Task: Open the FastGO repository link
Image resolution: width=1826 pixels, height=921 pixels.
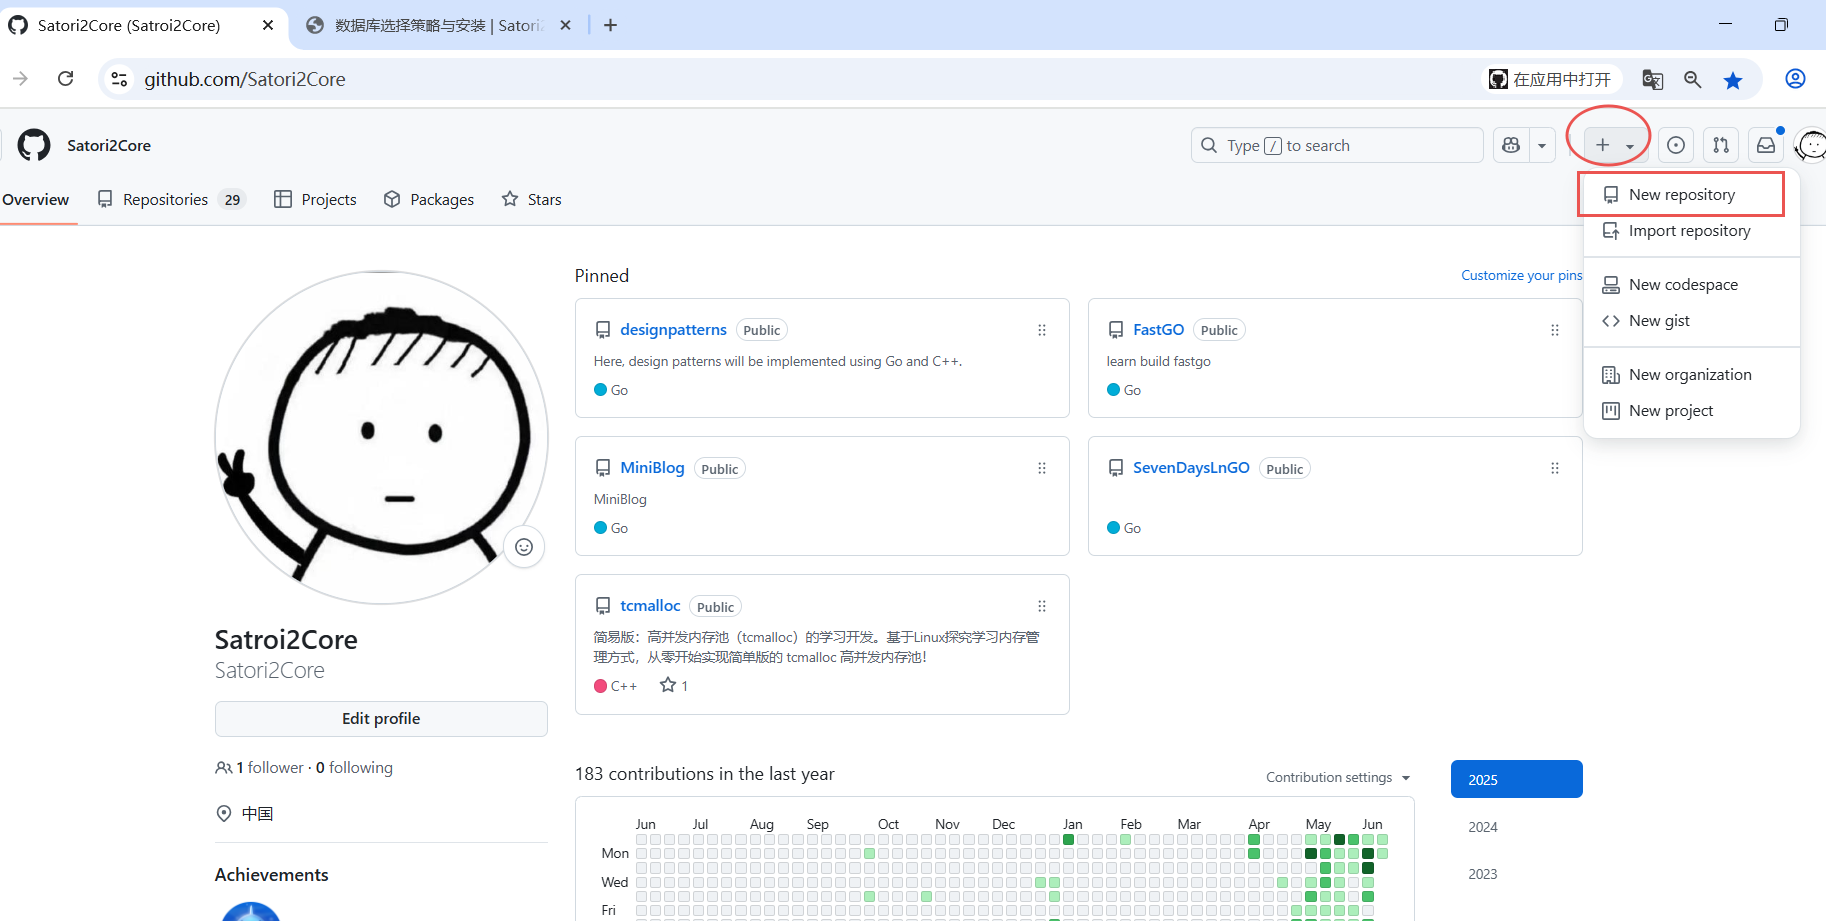Action: 1158,329
